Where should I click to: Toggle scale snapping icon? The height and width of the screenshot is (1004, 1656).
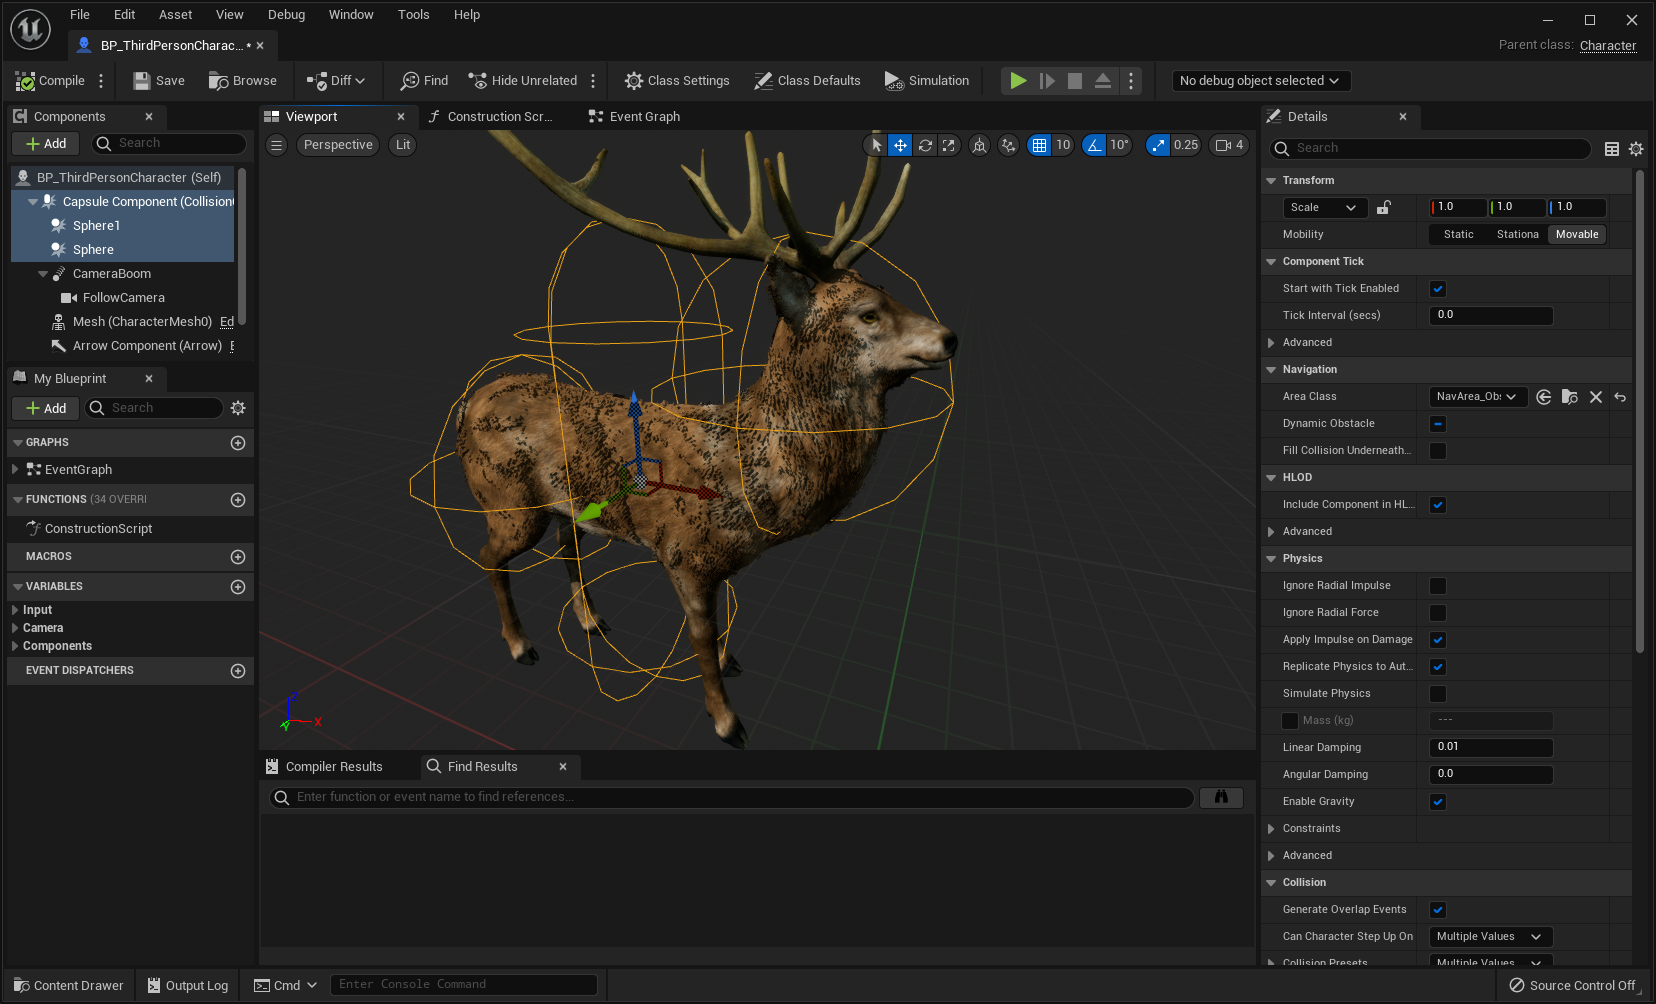coord(1158,145)
